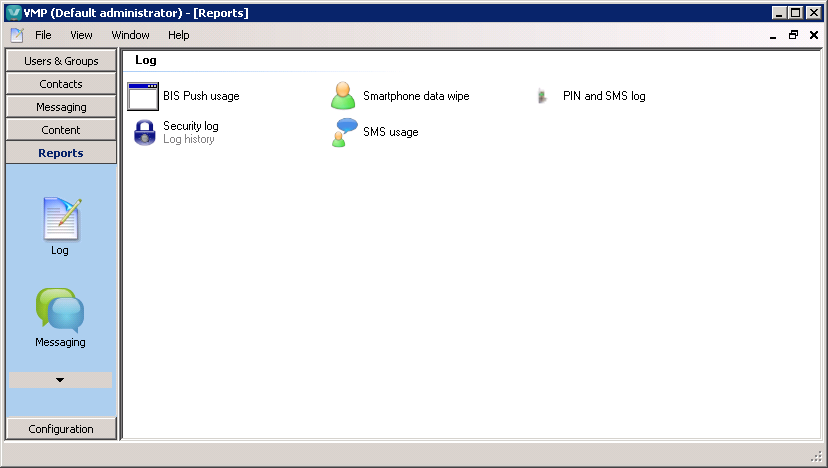
Task: Click the PIN and SMS log icon
Action: click(542, 96)
